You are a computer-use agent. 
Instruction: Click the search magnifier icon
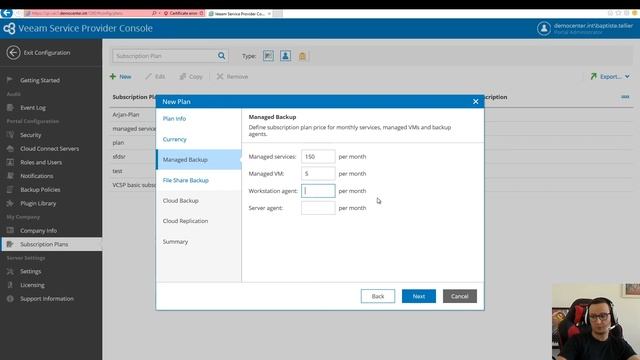tap(222, 56)
